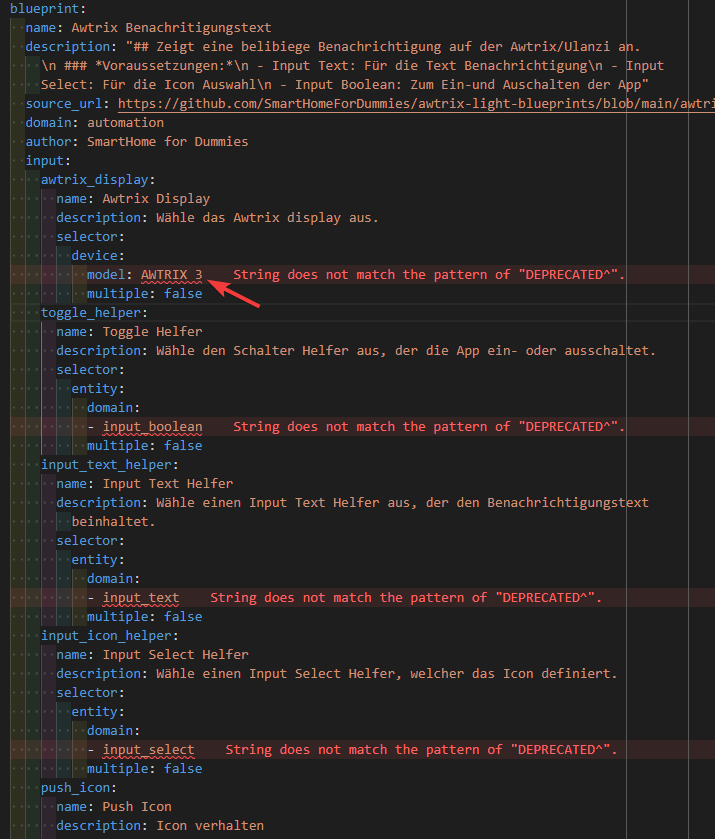Click the input_icon_helper key

[108, 636]
